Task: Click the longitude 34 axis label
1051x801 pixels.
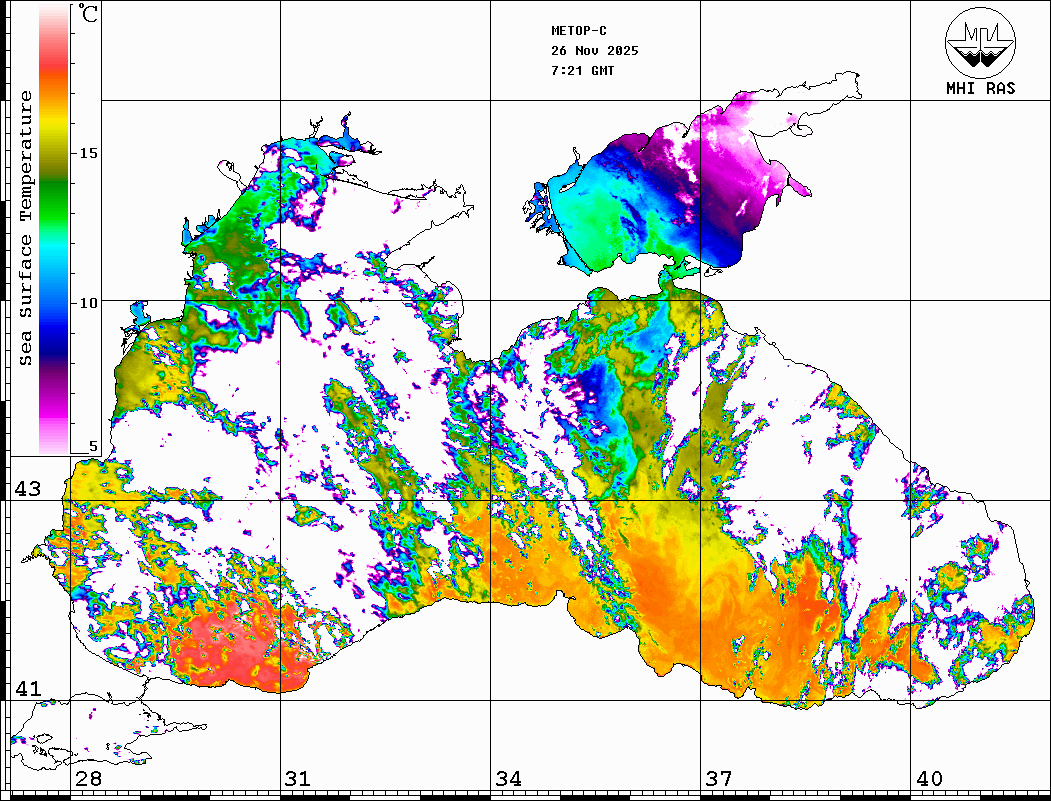Action: (507, 779)
